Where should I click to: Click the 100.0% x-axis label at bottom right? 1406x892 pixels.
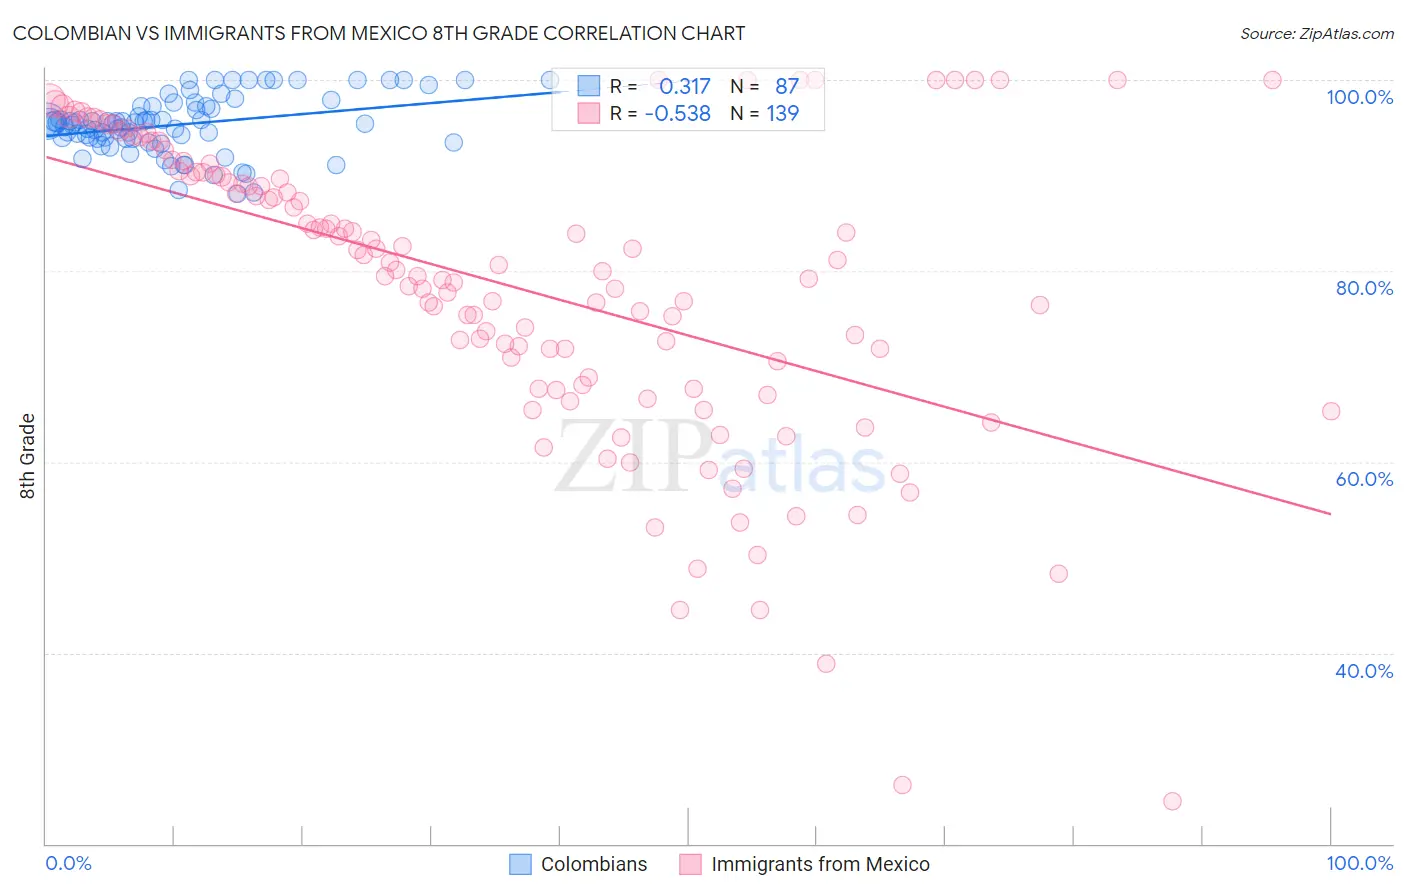(1359, 863)
